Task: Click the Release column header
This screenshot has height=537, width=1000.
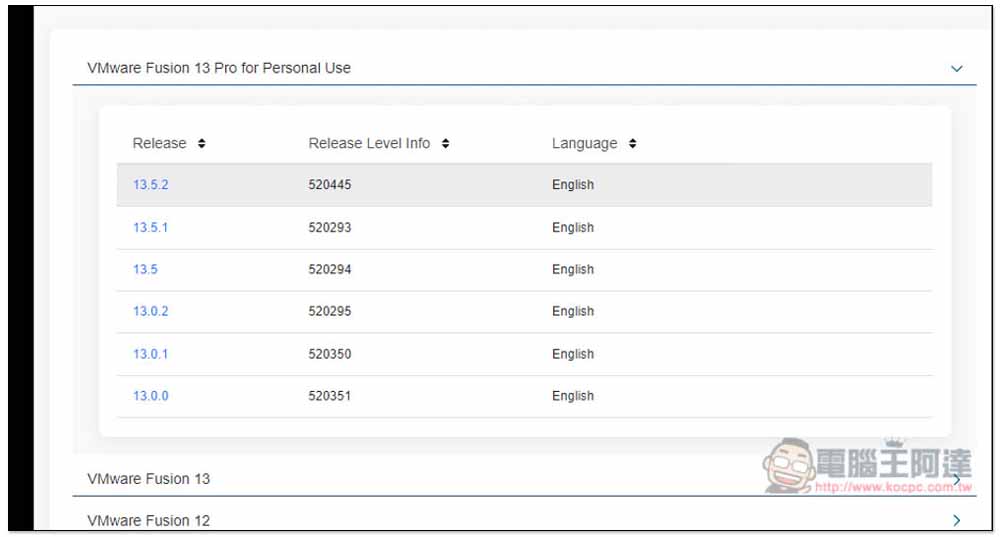Action: click(159, 143)
